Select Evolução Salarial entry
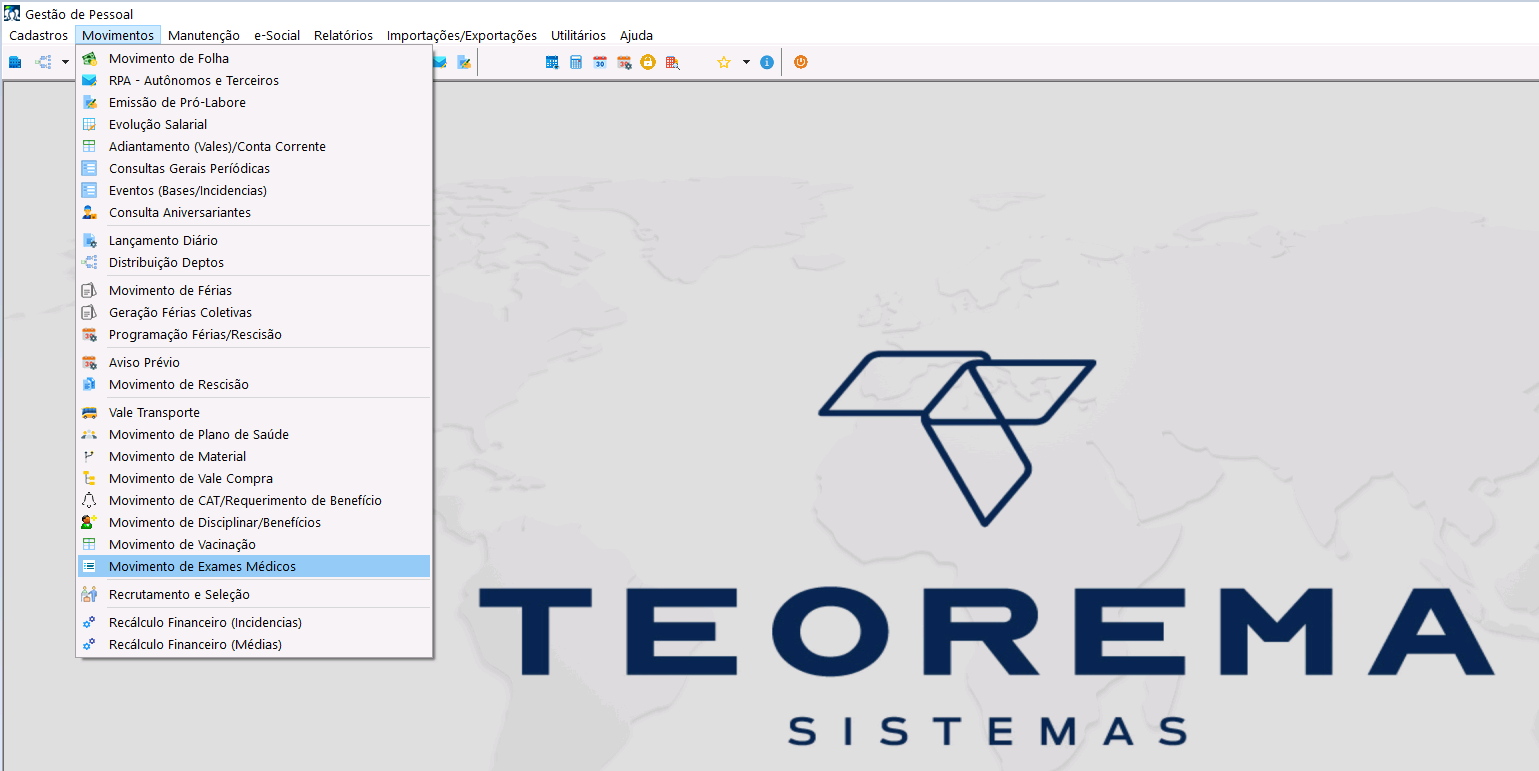The width and height of the screenshot is (1539, 771). pyautogui.click(x=254, y=125)
